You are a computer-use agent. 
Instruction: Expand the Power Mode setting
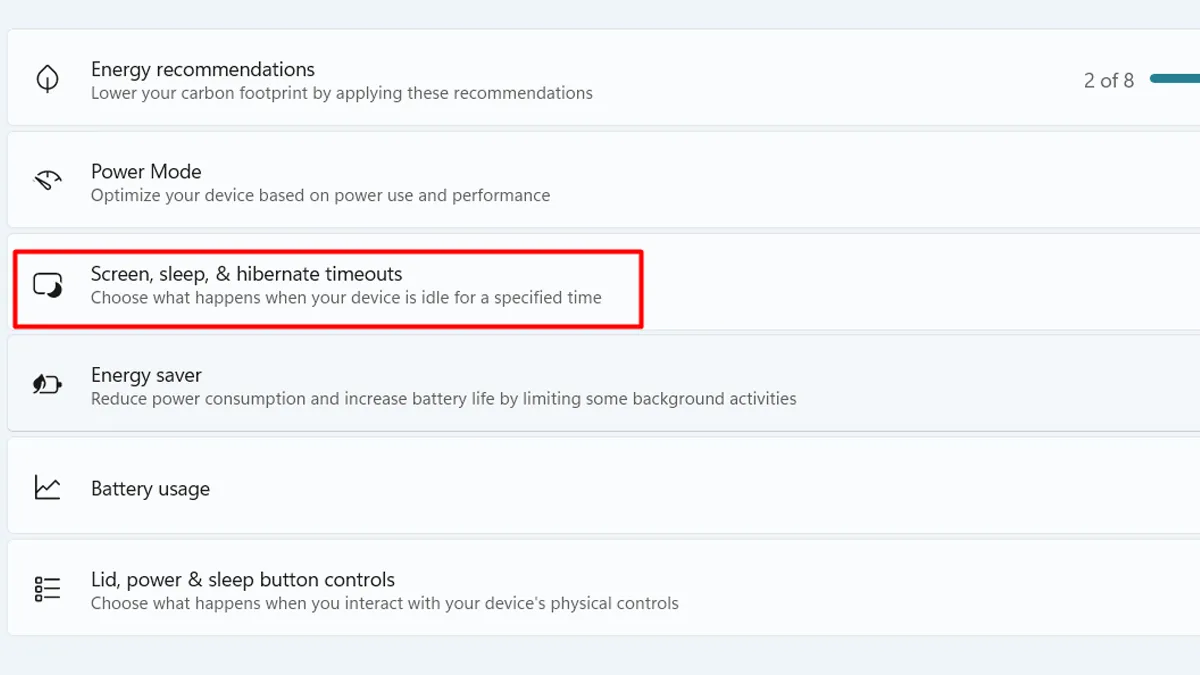(x=146, y=171)
